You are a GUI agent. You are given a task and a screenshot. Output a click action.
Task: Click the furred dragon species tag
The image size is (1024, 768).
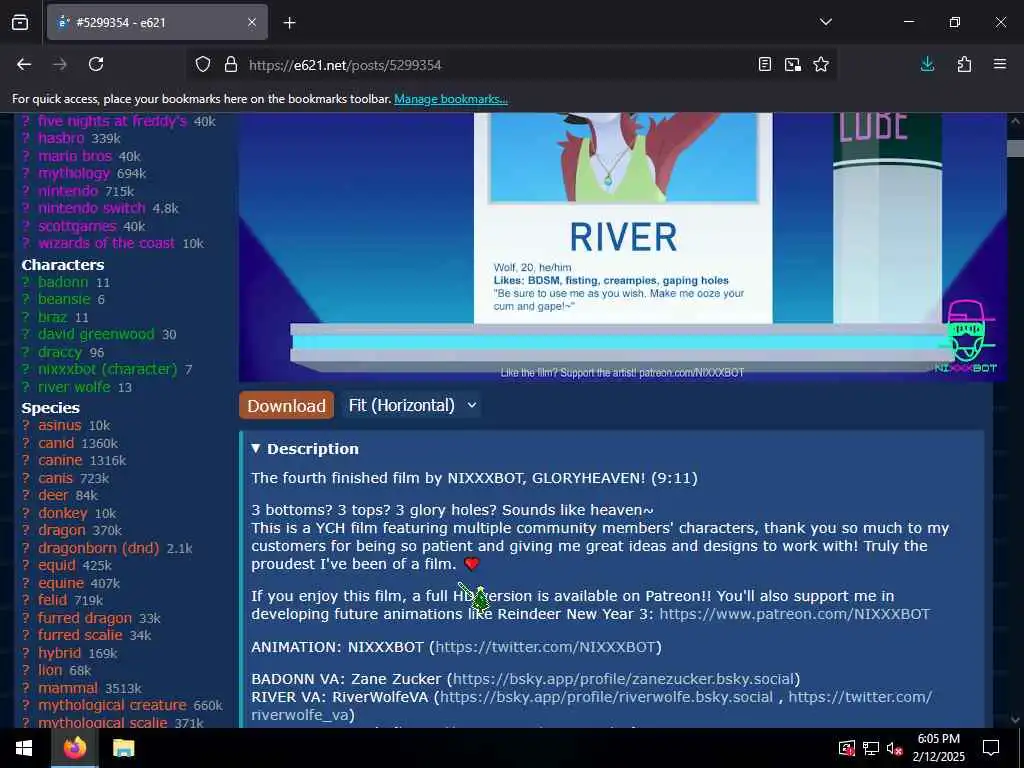pyautogui.click(x=85, y=618)
